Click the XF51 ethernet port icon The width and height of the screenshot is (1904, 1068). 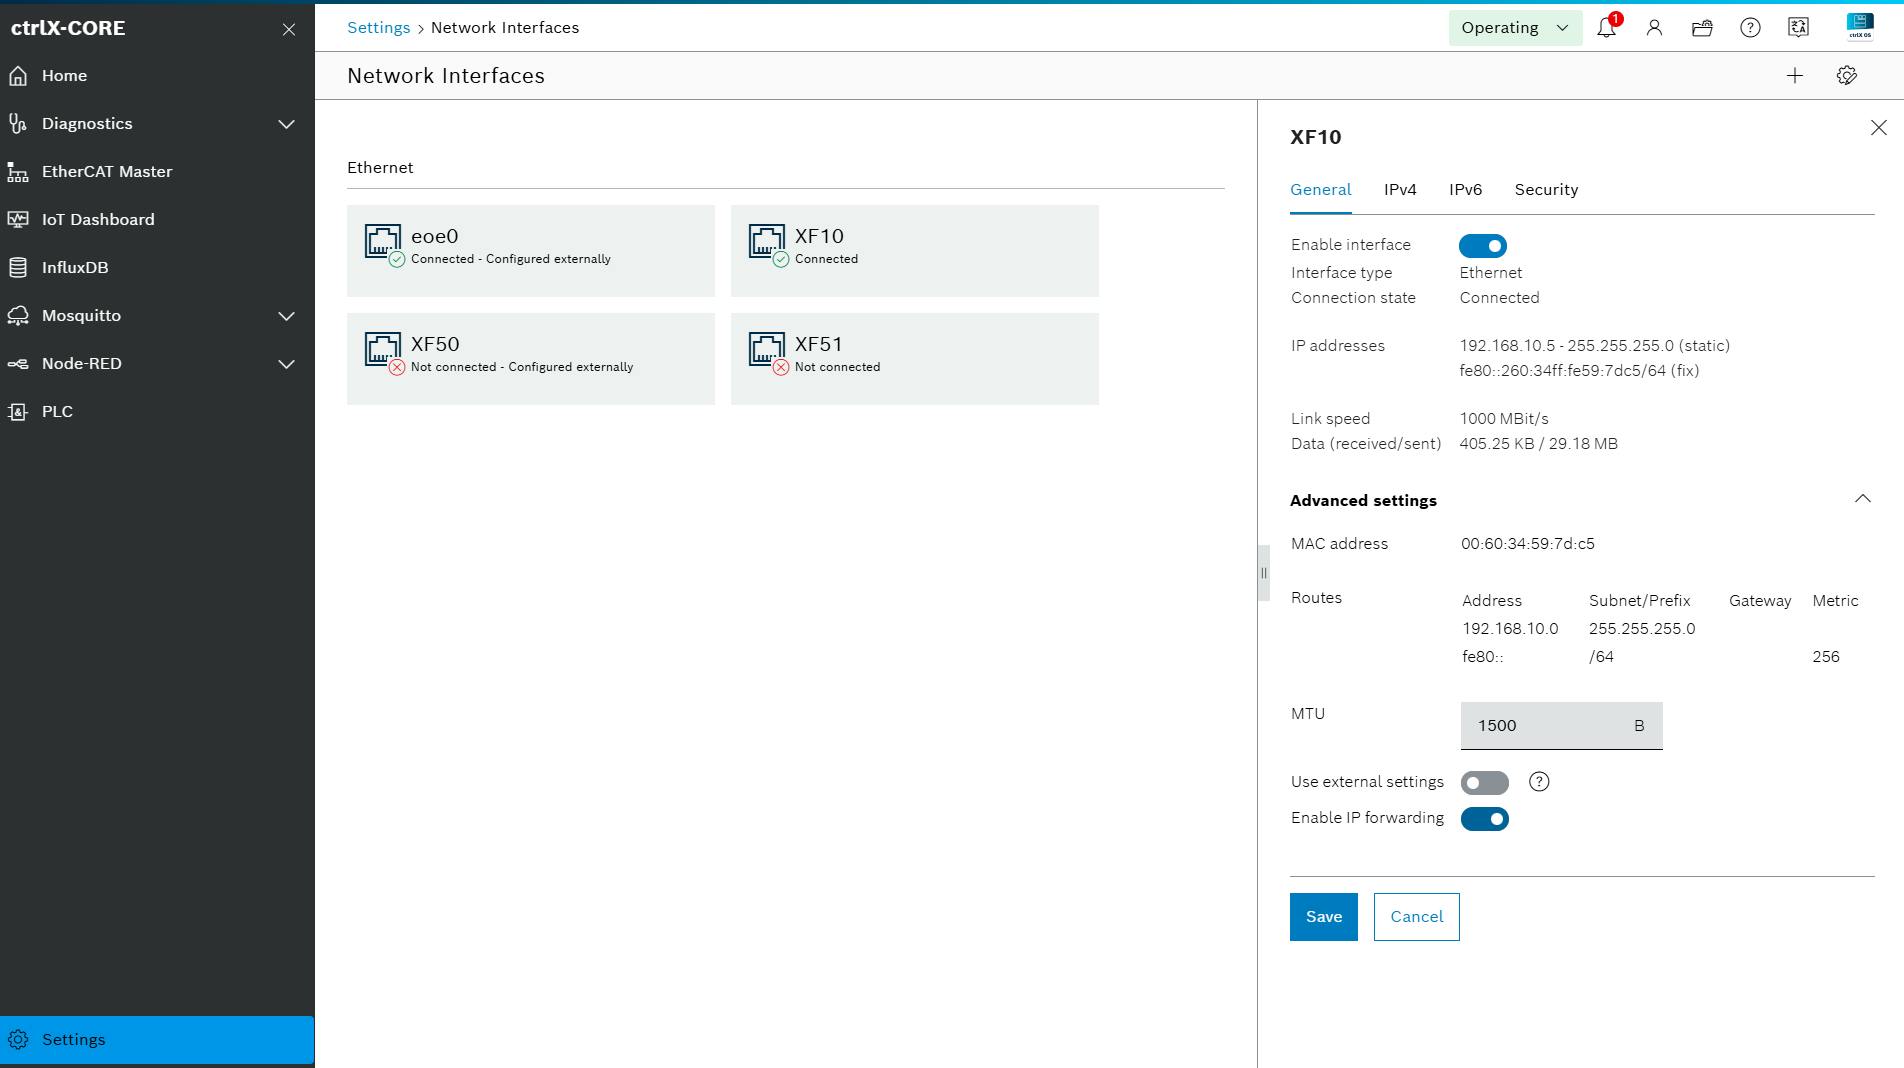click(x=767, y=351)
